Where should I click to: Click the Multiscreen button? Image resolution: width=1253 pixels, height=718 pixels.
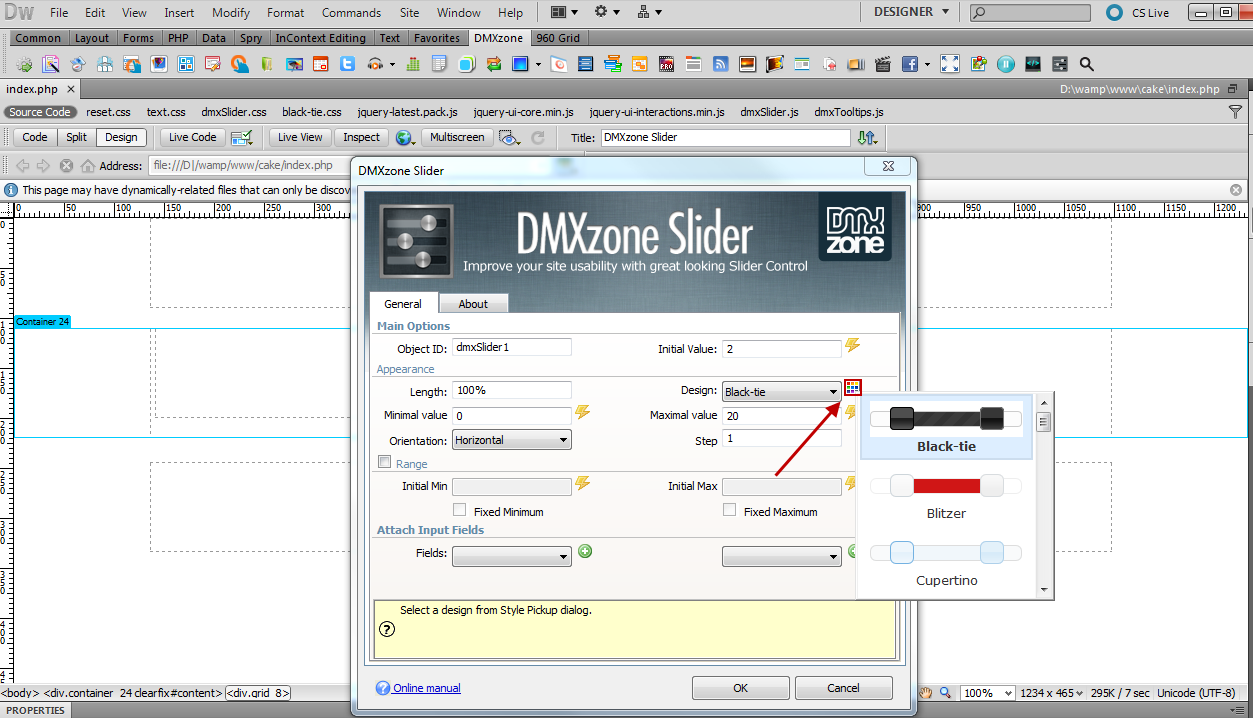coord(457,138)
